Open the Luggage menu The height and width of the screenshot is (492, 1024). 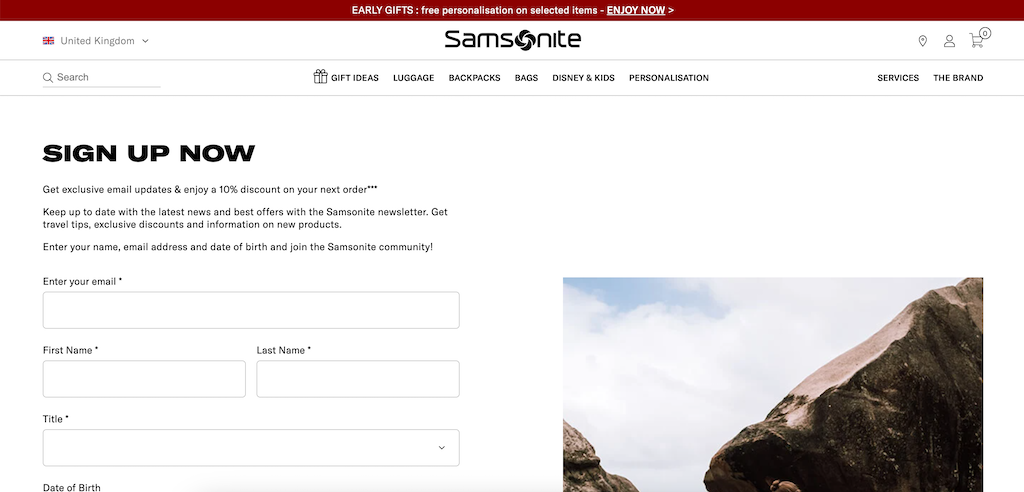pos(413,78)
